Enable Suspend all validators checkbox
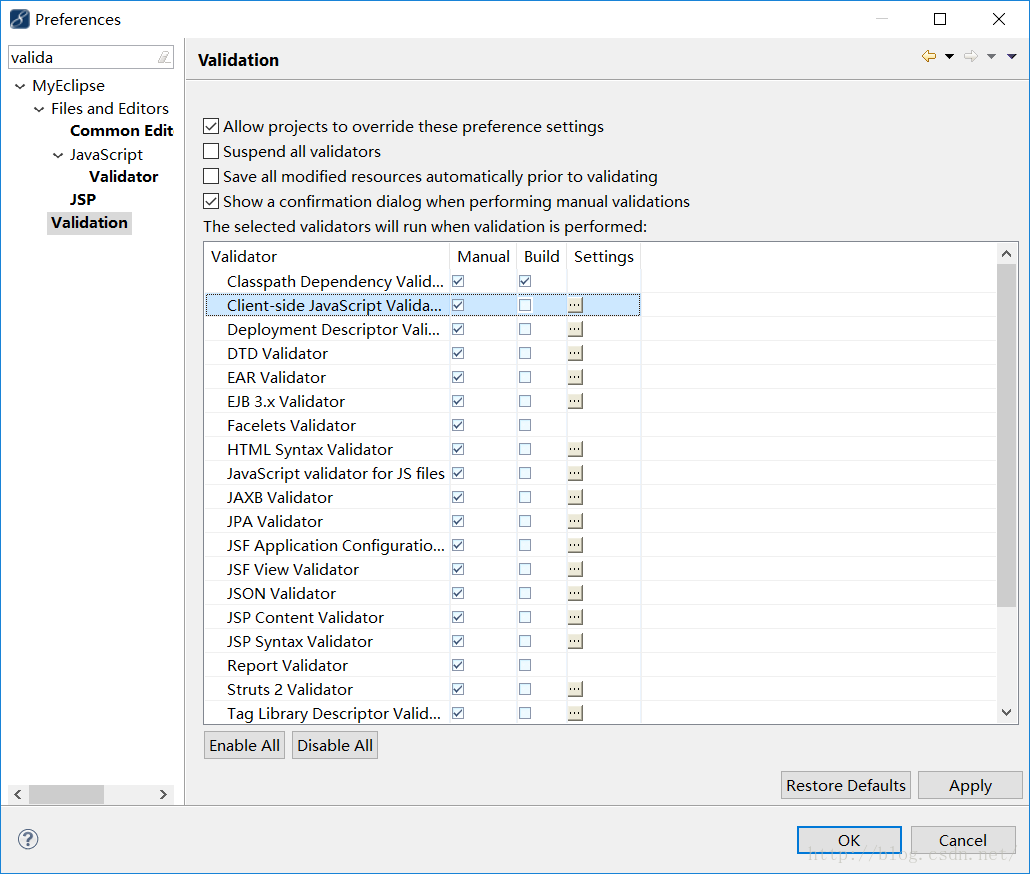Viewport: 1030px width, 874px height. point(211,151)
